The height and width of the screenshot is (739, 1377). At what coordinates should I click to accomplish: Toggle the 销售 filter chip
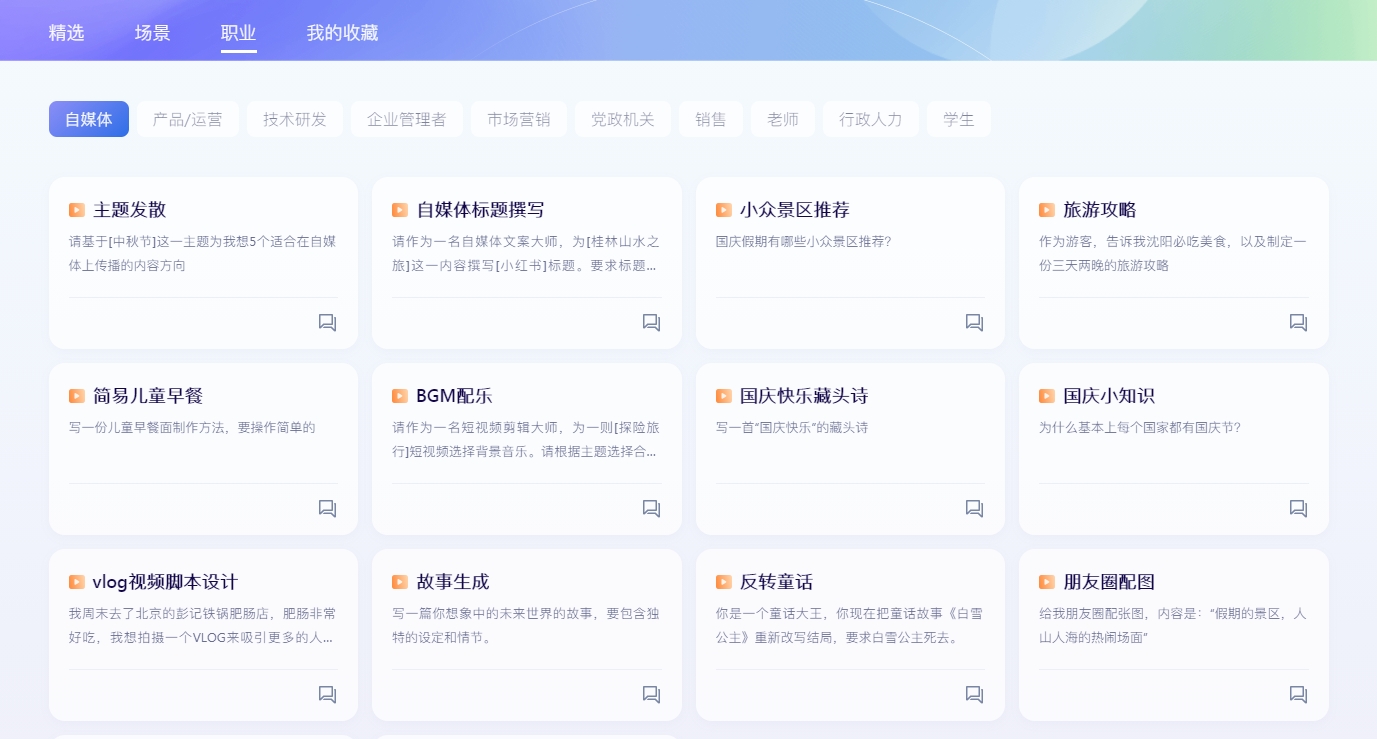[711, 118]
